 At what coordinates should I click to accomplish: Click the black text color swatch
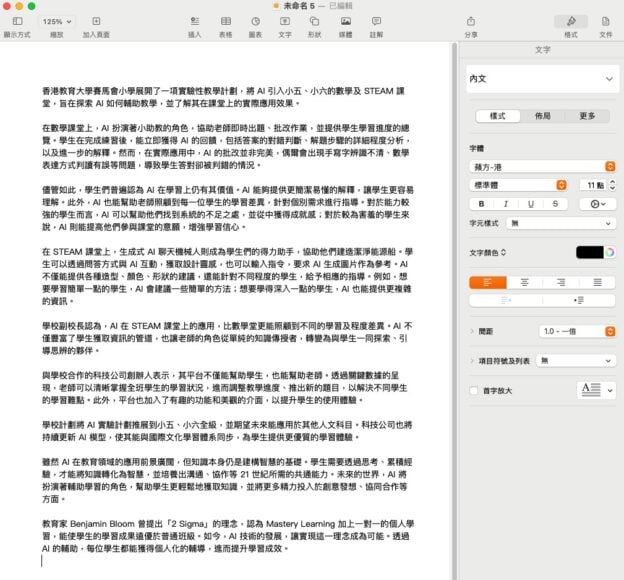point(589,252)
